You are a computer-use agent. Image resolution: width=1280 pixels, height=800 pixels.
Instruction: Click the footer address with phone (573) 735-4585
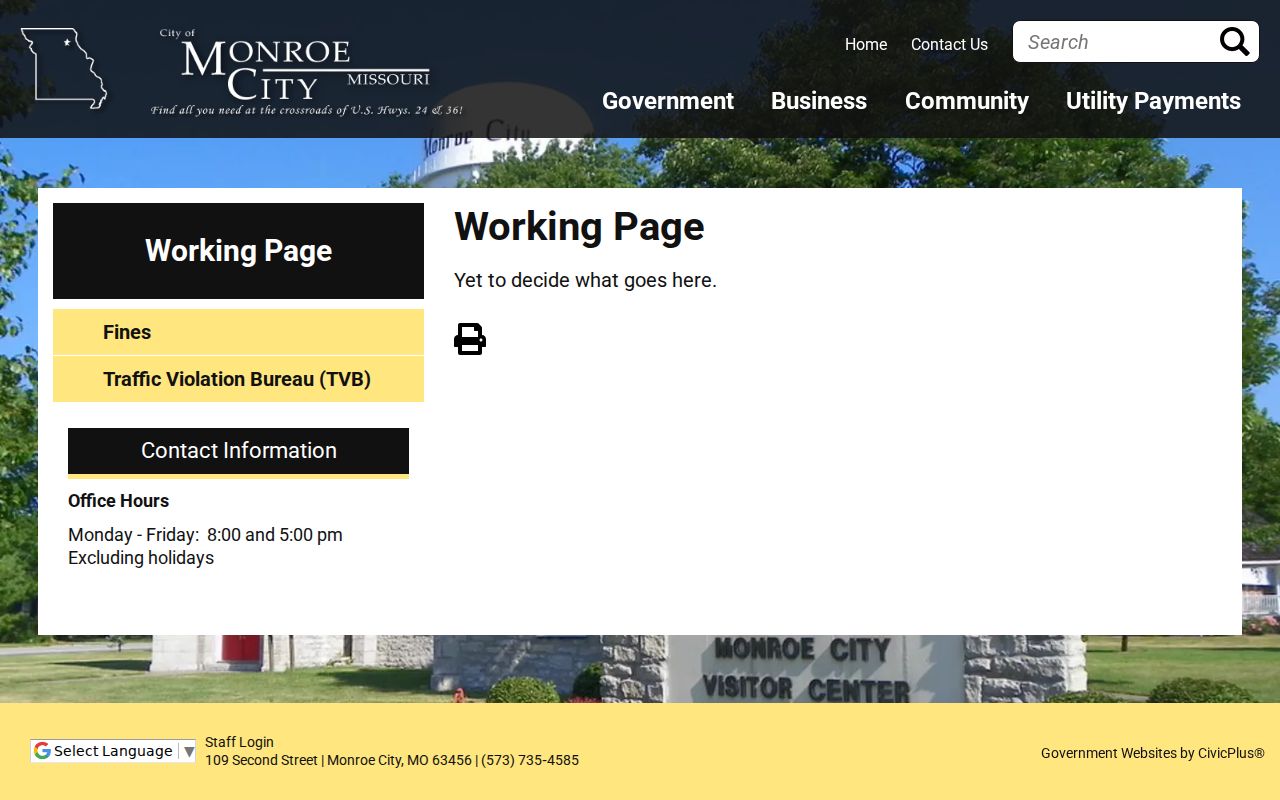(x=392, y=760)
